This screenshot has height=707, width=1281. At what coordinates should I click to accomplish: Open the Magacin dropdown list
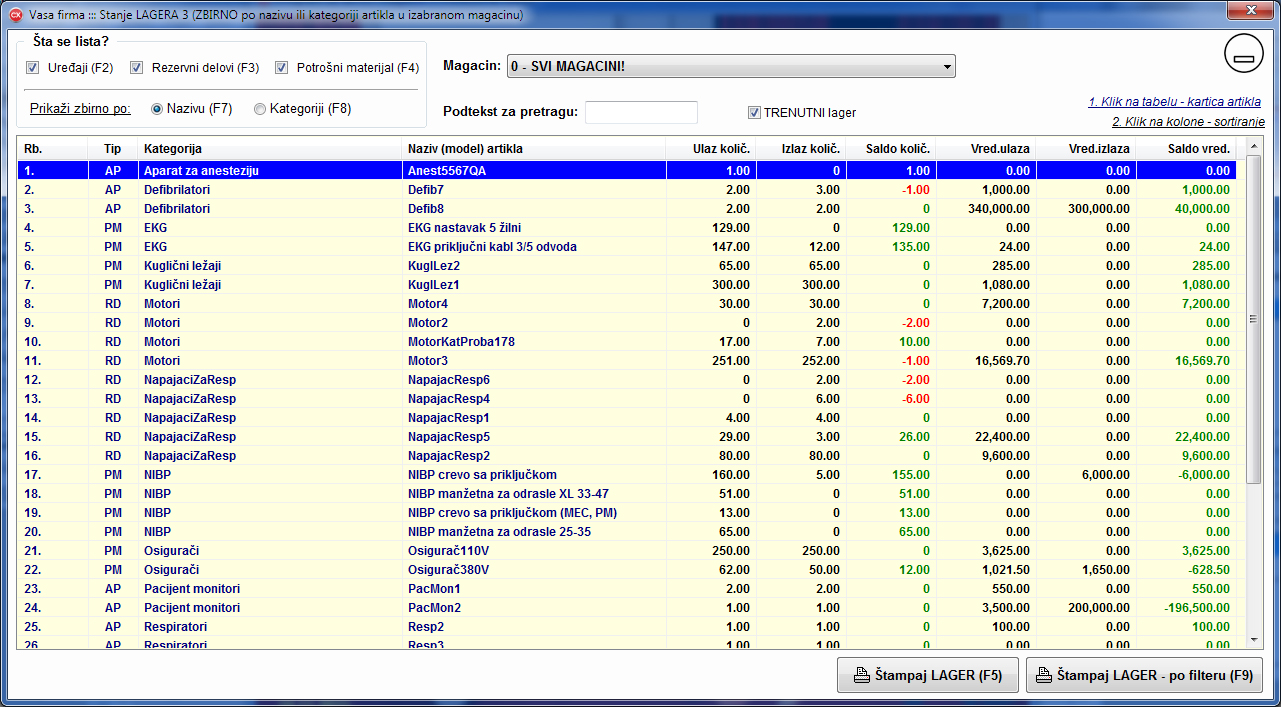click(731, 66)
